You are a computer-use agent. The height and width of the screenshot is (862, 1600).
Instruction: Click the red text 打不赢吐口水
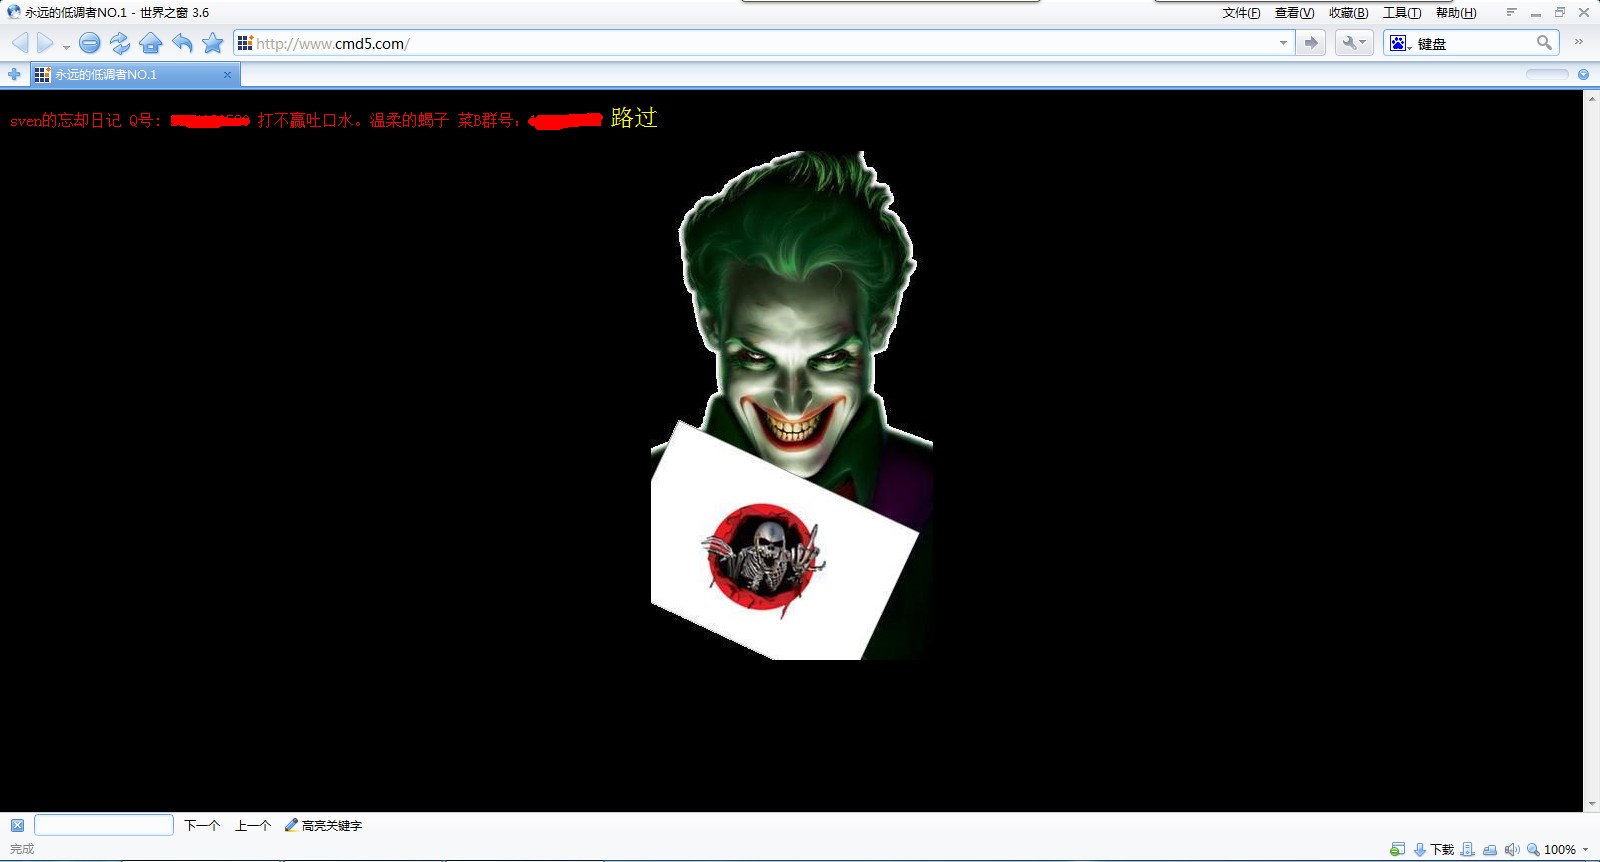point(305,120)
